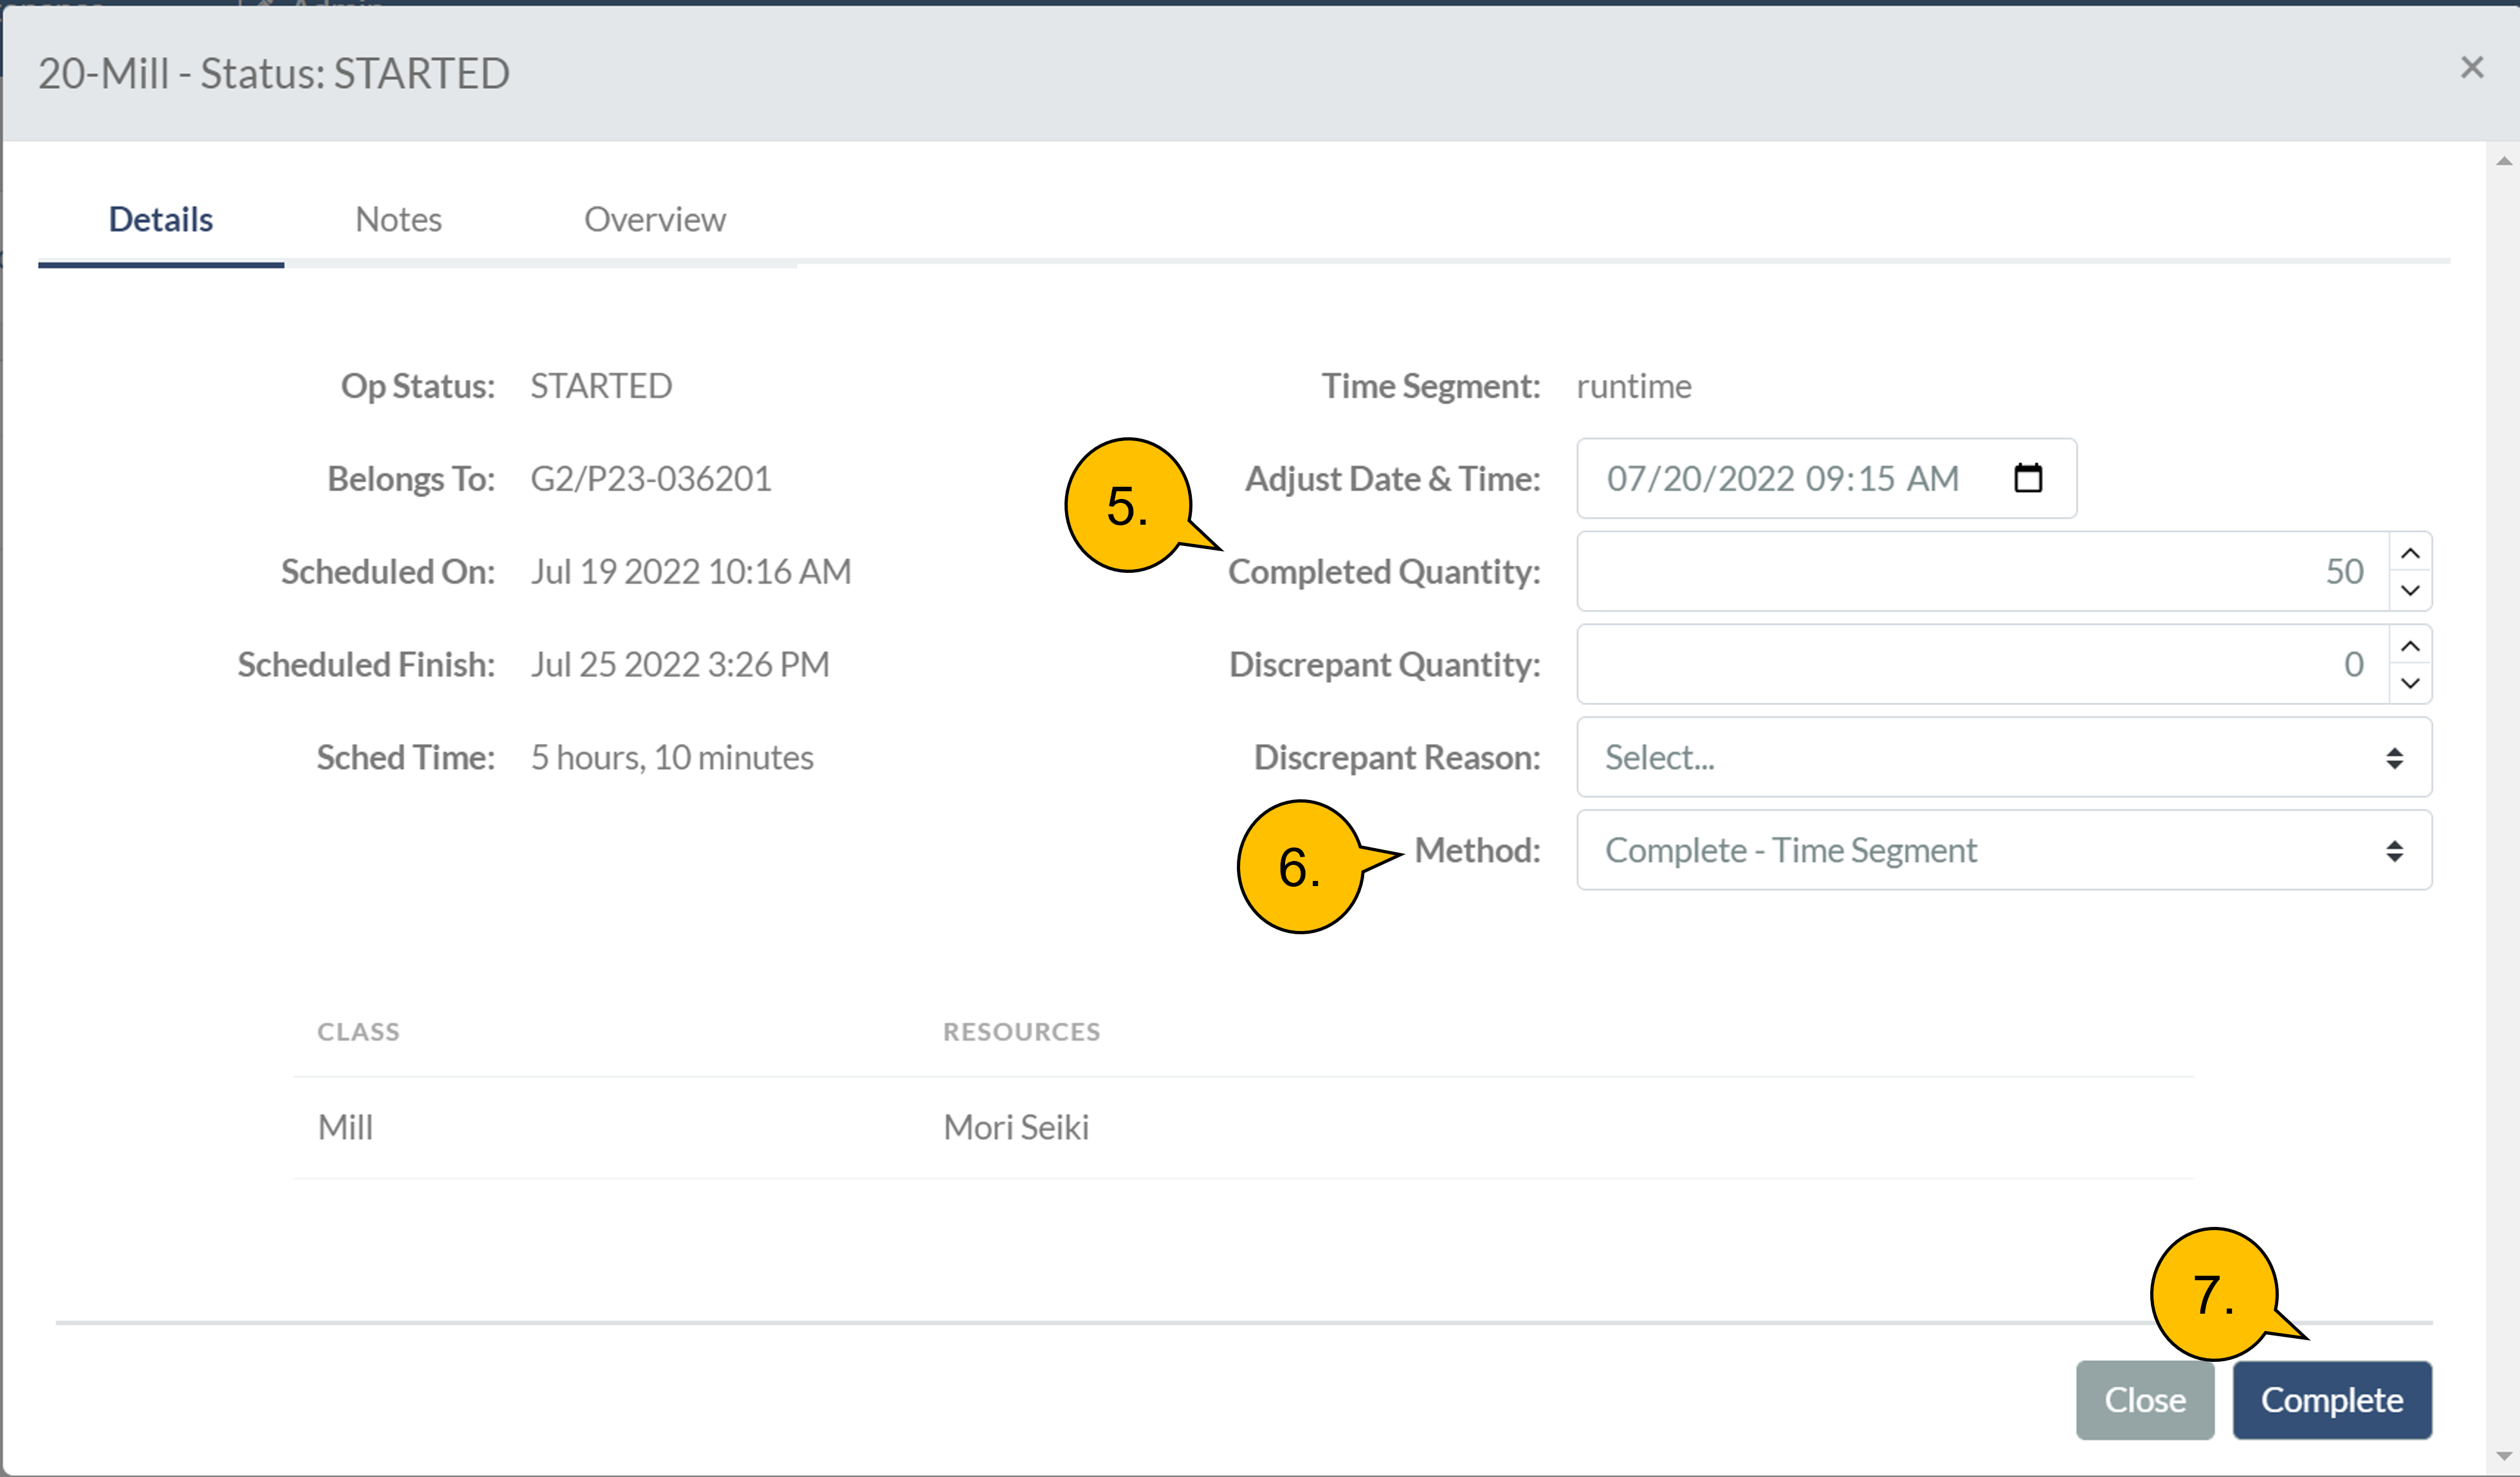
Task: Increase Discrepant Quantity with up arrow
Action: point(2410,646)
